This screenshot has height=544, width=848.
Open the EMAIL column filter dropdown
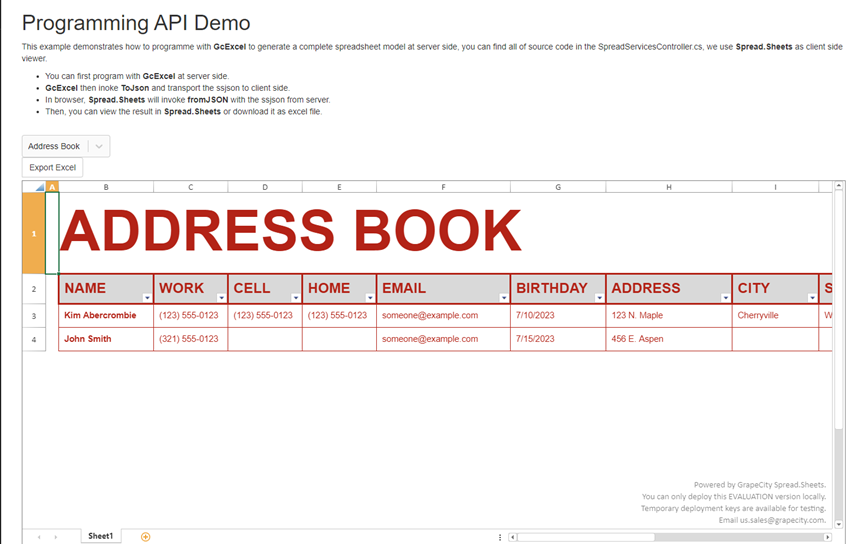tap(504, 298)
